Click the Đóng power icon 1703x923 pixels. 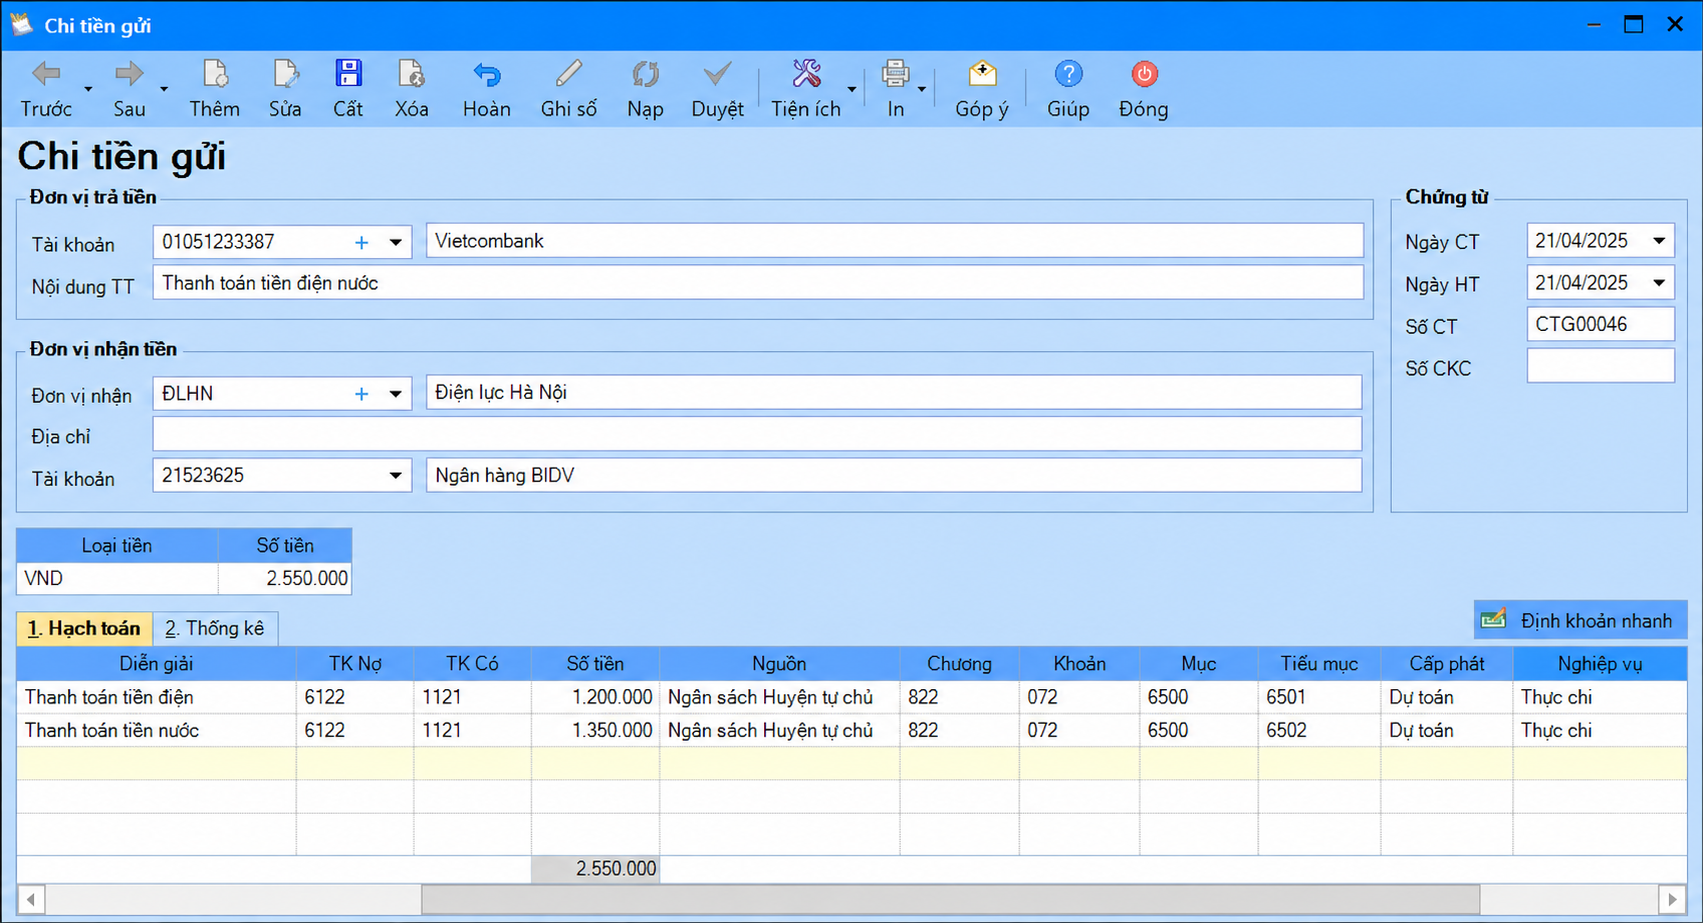click(1144, 74)
